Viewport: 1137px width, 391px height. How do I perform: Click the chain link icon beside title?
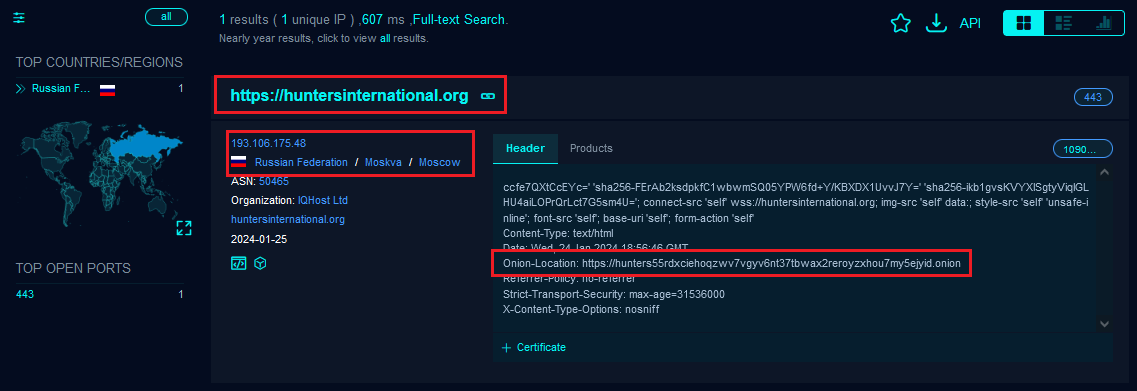coord(488,96)
